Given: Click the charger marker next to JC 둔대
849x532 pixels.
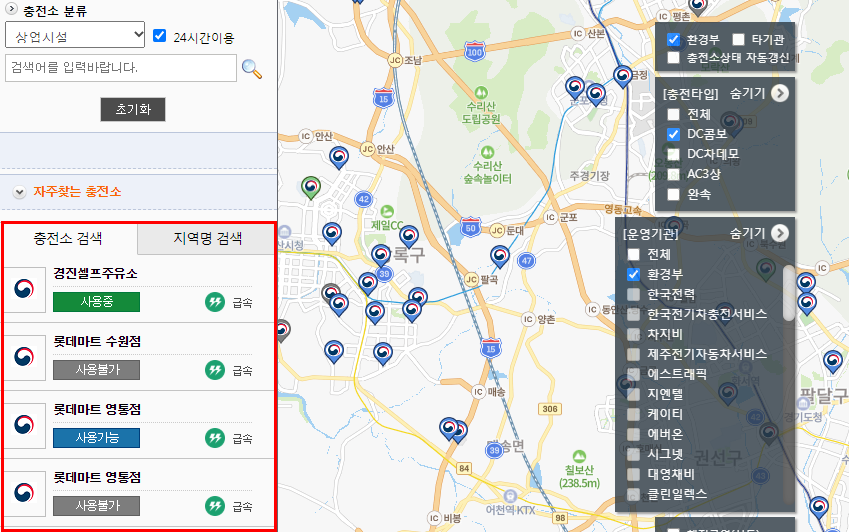Looking at the screenshot, I should pyautogui.click(x=500, y=257).
